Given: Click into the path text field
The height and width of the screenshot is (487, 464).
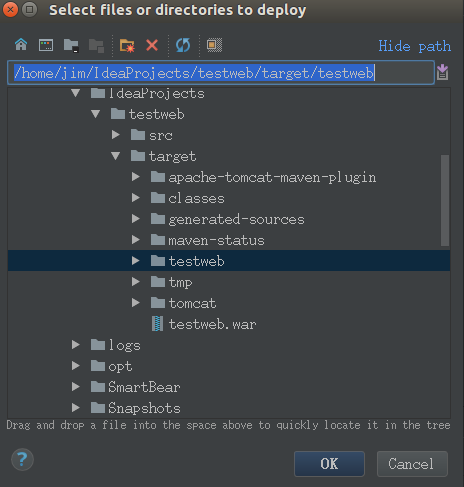Looking at the screenshot, I should [221, 72].
